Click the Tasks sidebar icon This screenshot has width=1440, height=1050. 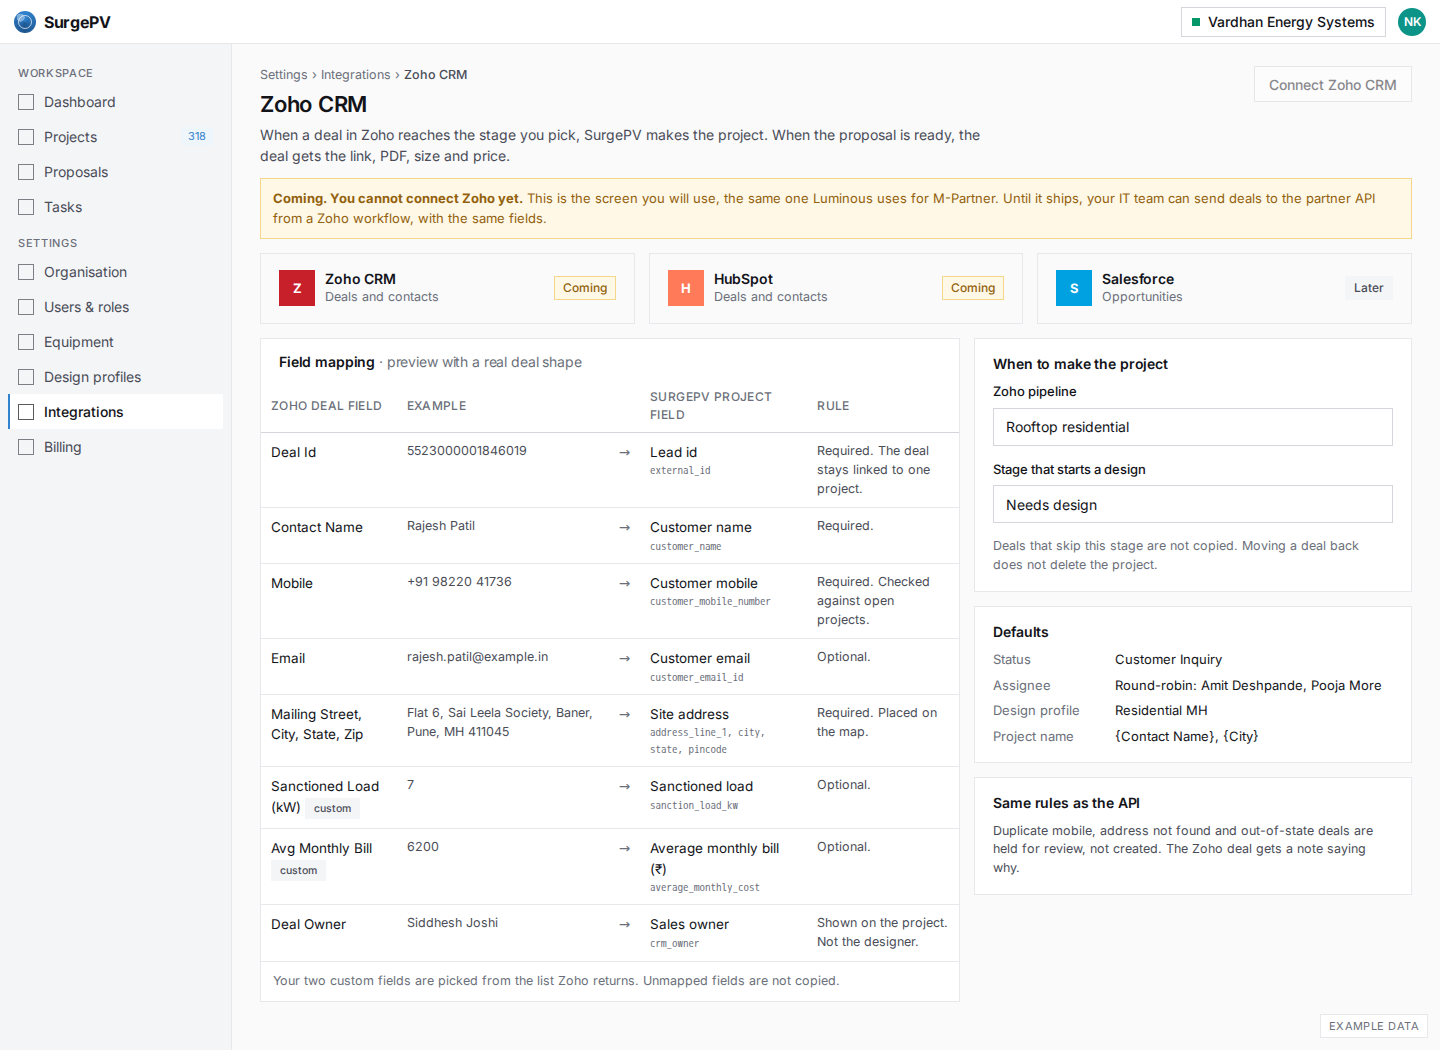pyautogui.click(x=26, y=207)
